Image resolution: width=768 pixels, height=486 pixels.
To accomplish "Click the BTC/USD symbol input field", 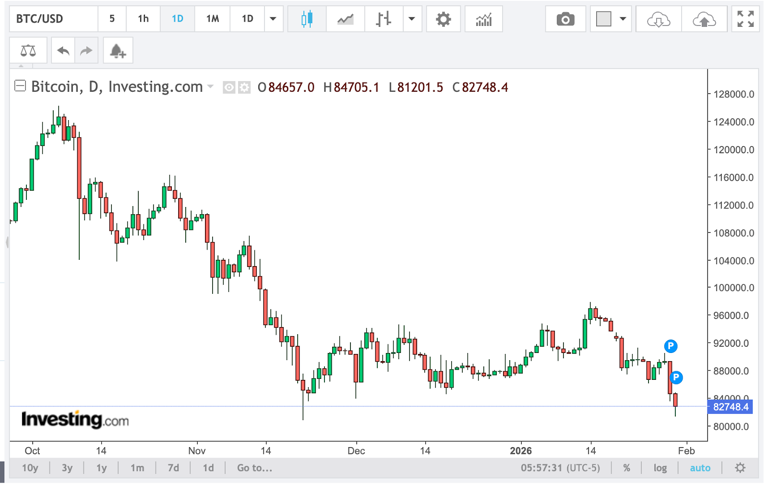I will coord(52,19).
